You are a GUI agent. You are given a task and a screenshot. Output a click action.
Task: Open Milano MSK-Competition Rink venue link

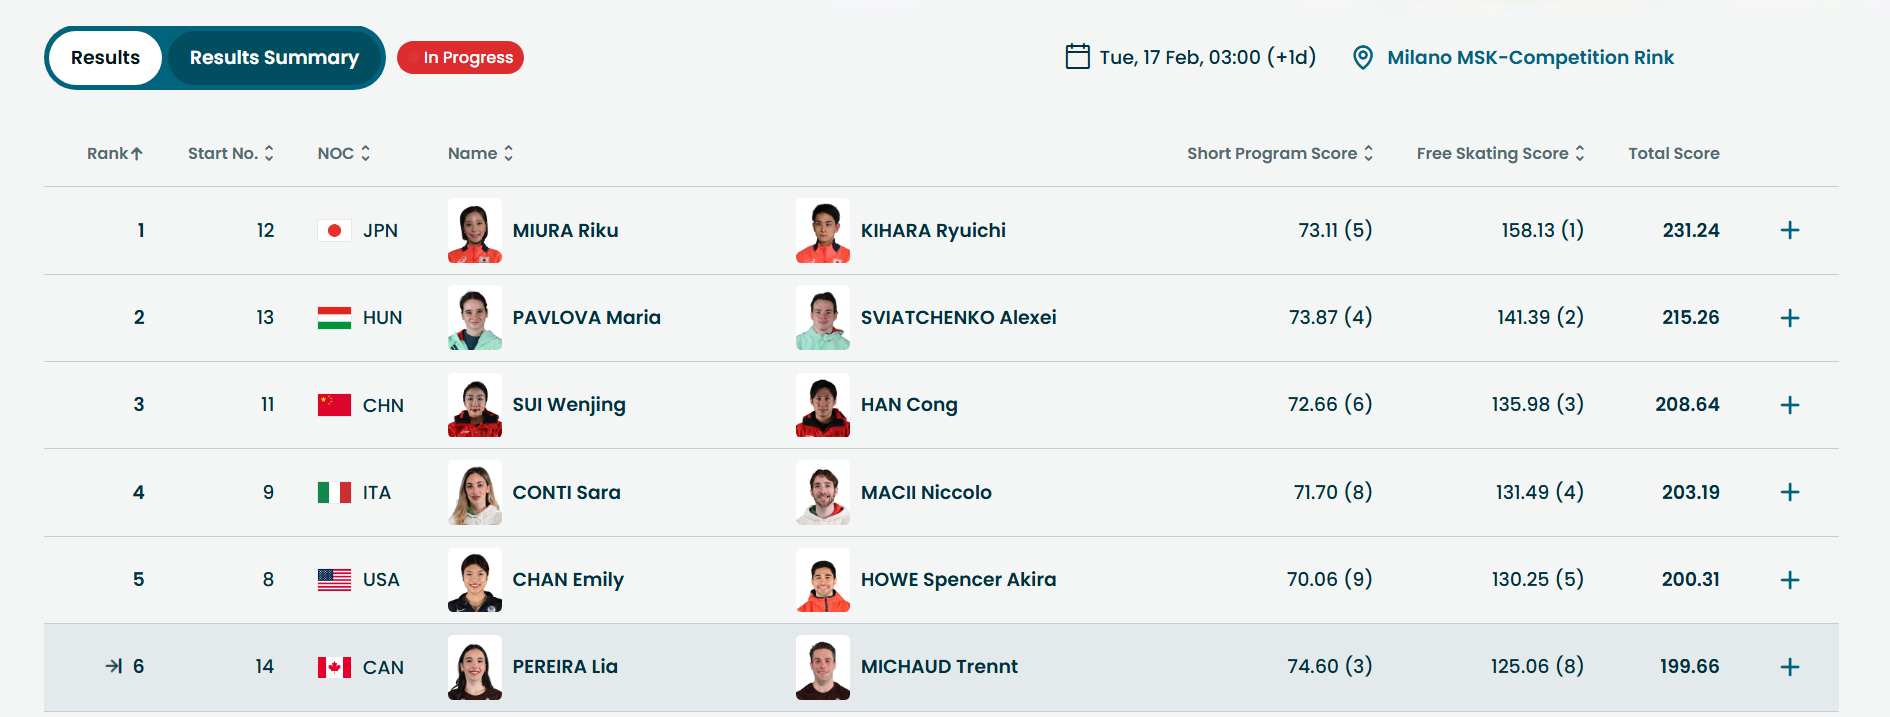1530,57
